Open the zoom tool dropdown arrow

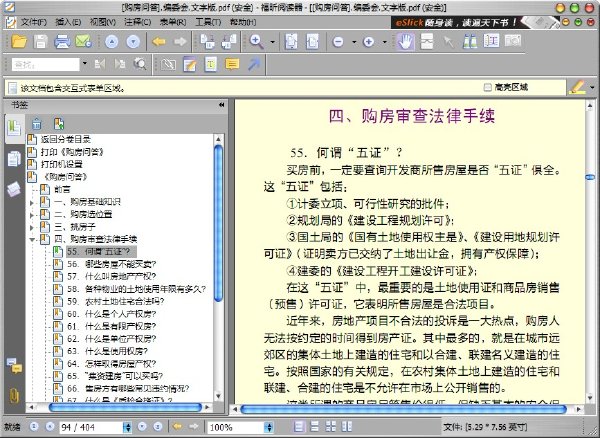272,42
